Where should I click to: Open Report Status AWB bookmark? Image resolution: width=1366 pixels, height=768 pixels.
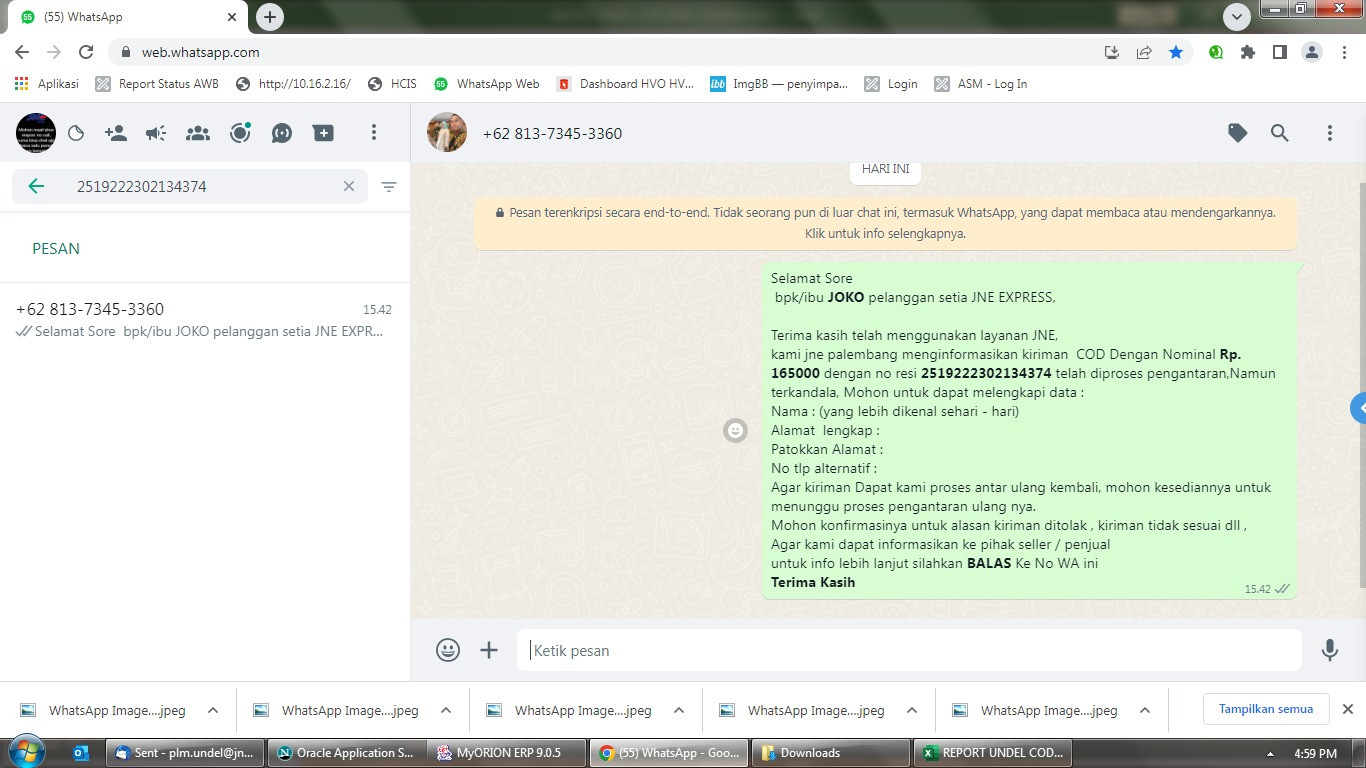[157, 84]
